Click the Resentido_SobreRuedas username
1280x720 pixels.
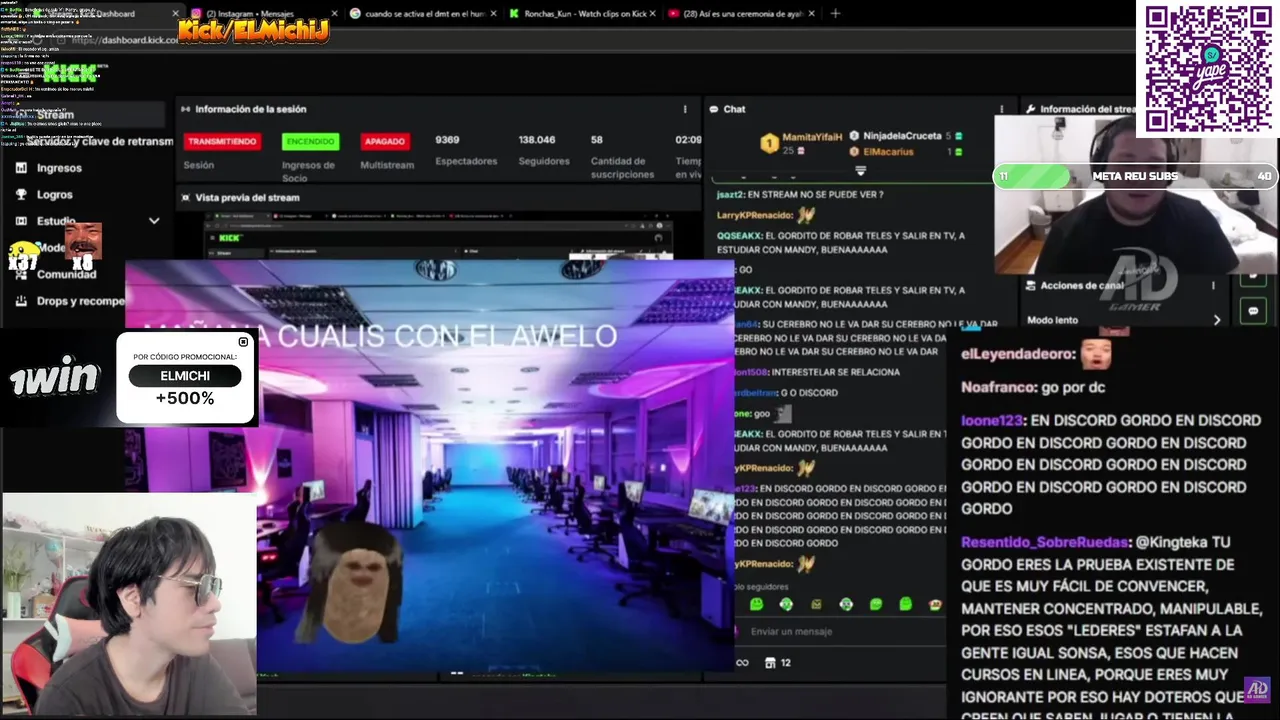click(1046, 542)
